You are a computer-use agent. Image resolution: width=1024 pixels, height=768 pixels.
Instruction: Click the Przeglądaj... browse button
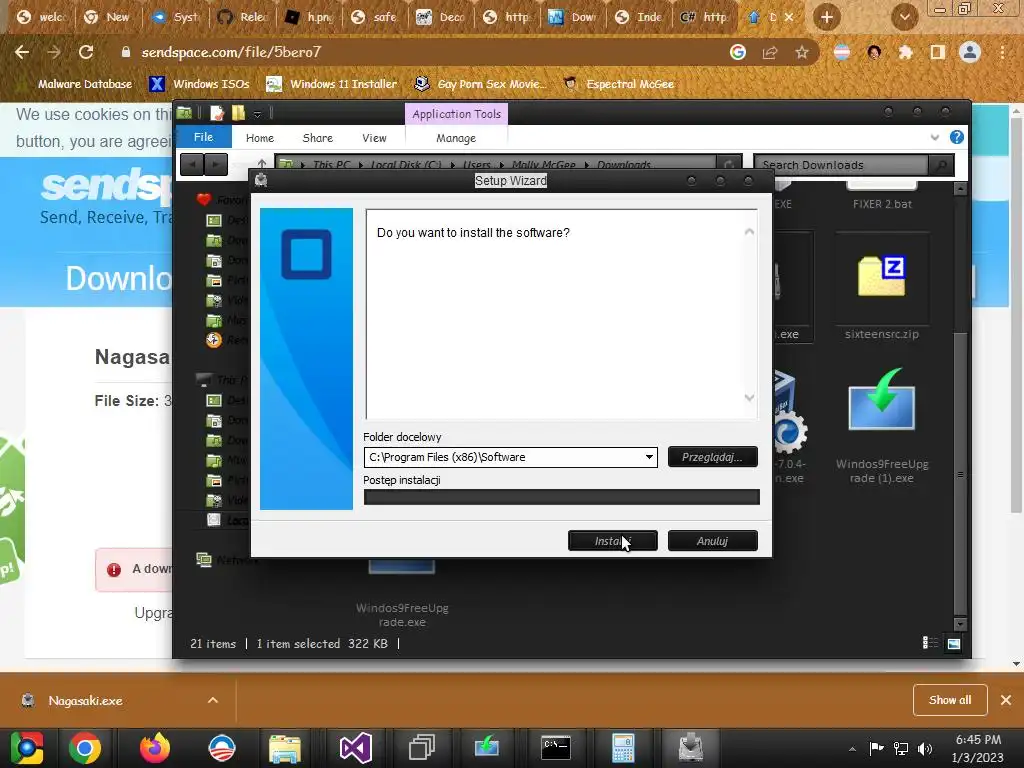point(712,456)
